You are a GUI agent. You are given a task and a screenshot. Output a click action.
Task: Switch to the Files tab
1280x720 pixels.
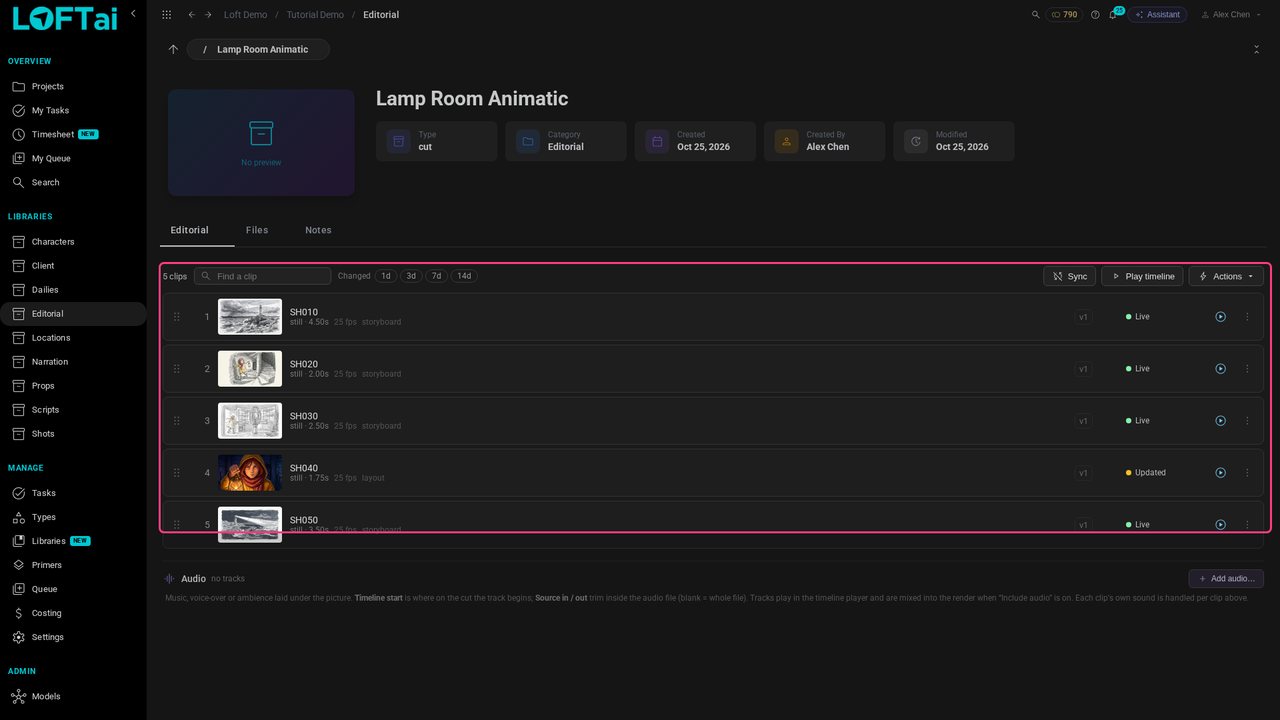257,230
